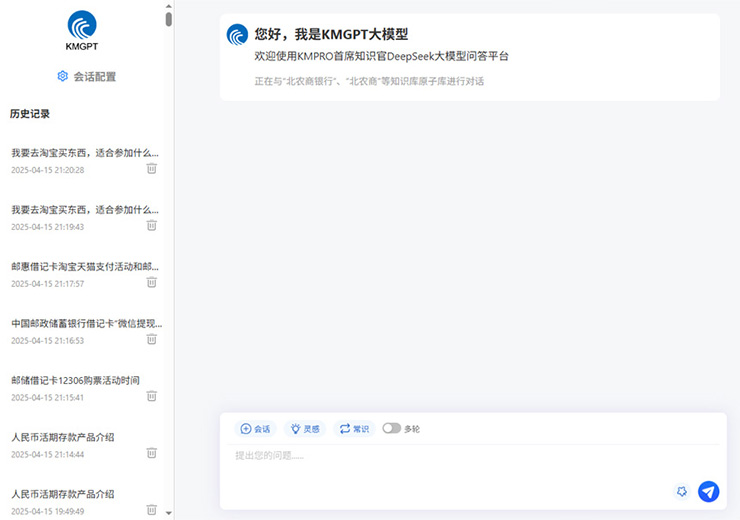Delete history entry dated 2025-04-15 21:20:28
The height and width of the screenshot is (520, 740).
pos(151,168)
